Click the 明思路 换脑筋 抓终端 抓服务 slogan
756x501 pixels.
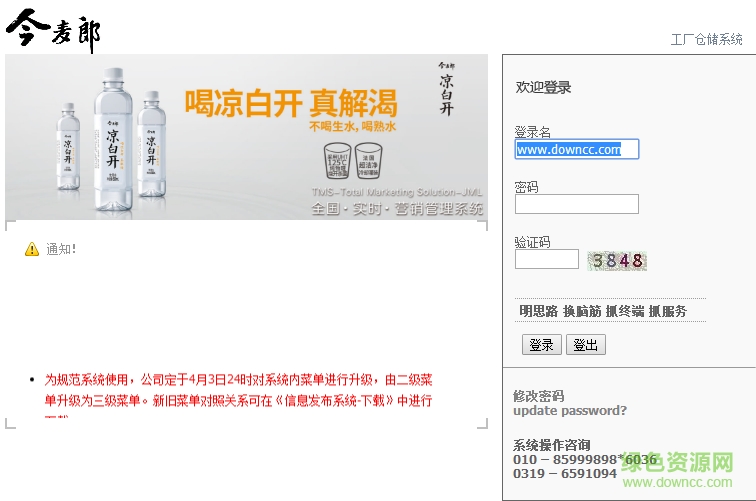pos(603,311)
